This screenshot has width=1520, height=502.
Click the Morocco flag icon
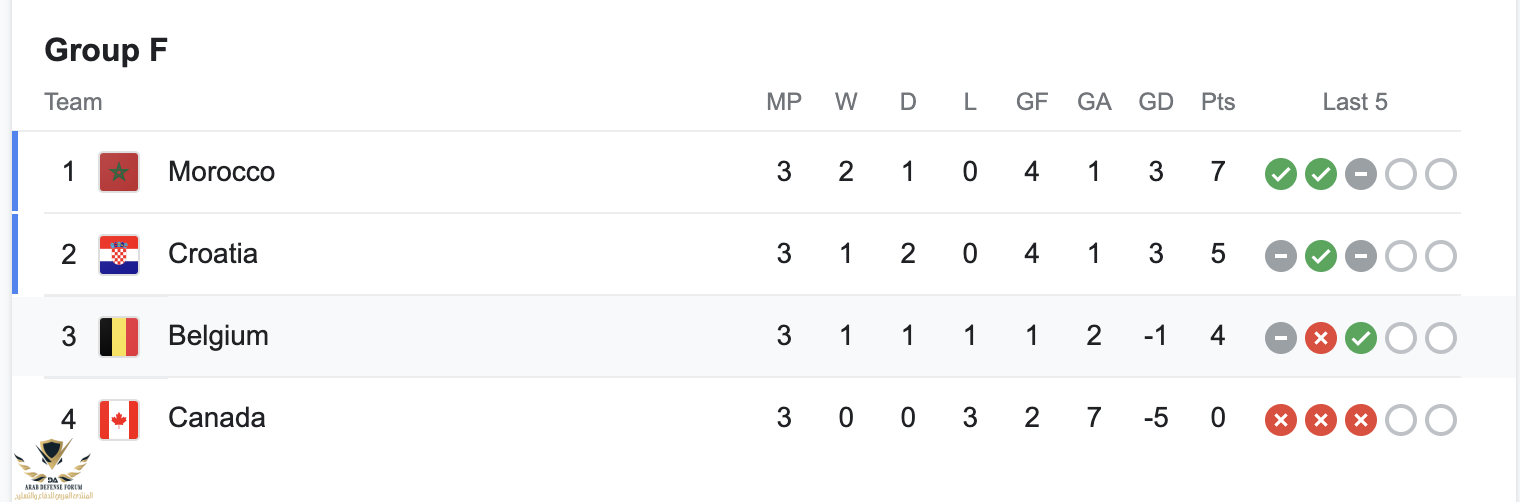tap(119, 172)
